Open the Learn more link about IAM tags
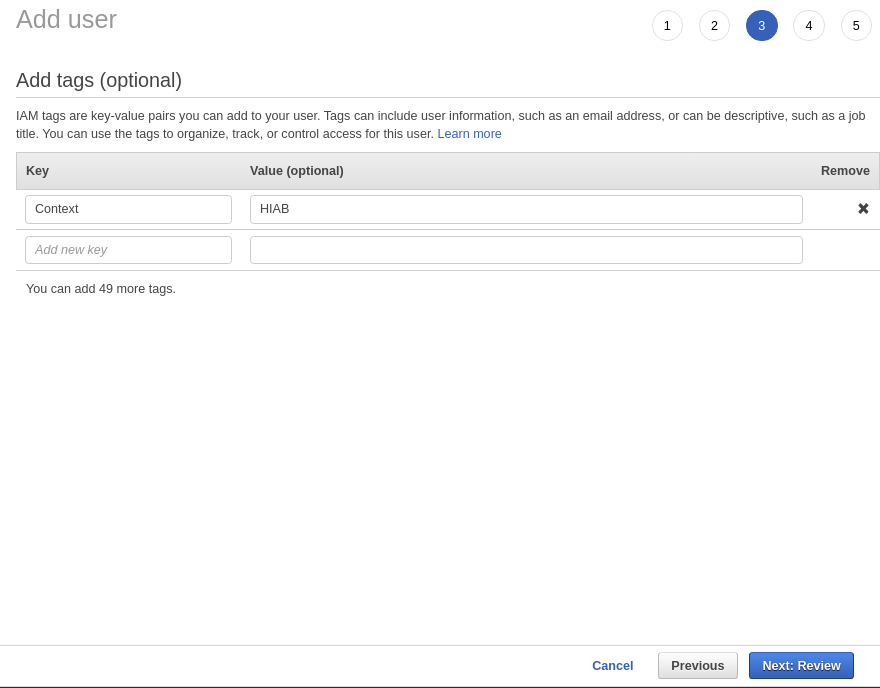The width and height of the screenshot is (880, 688). tap(469, 134)
